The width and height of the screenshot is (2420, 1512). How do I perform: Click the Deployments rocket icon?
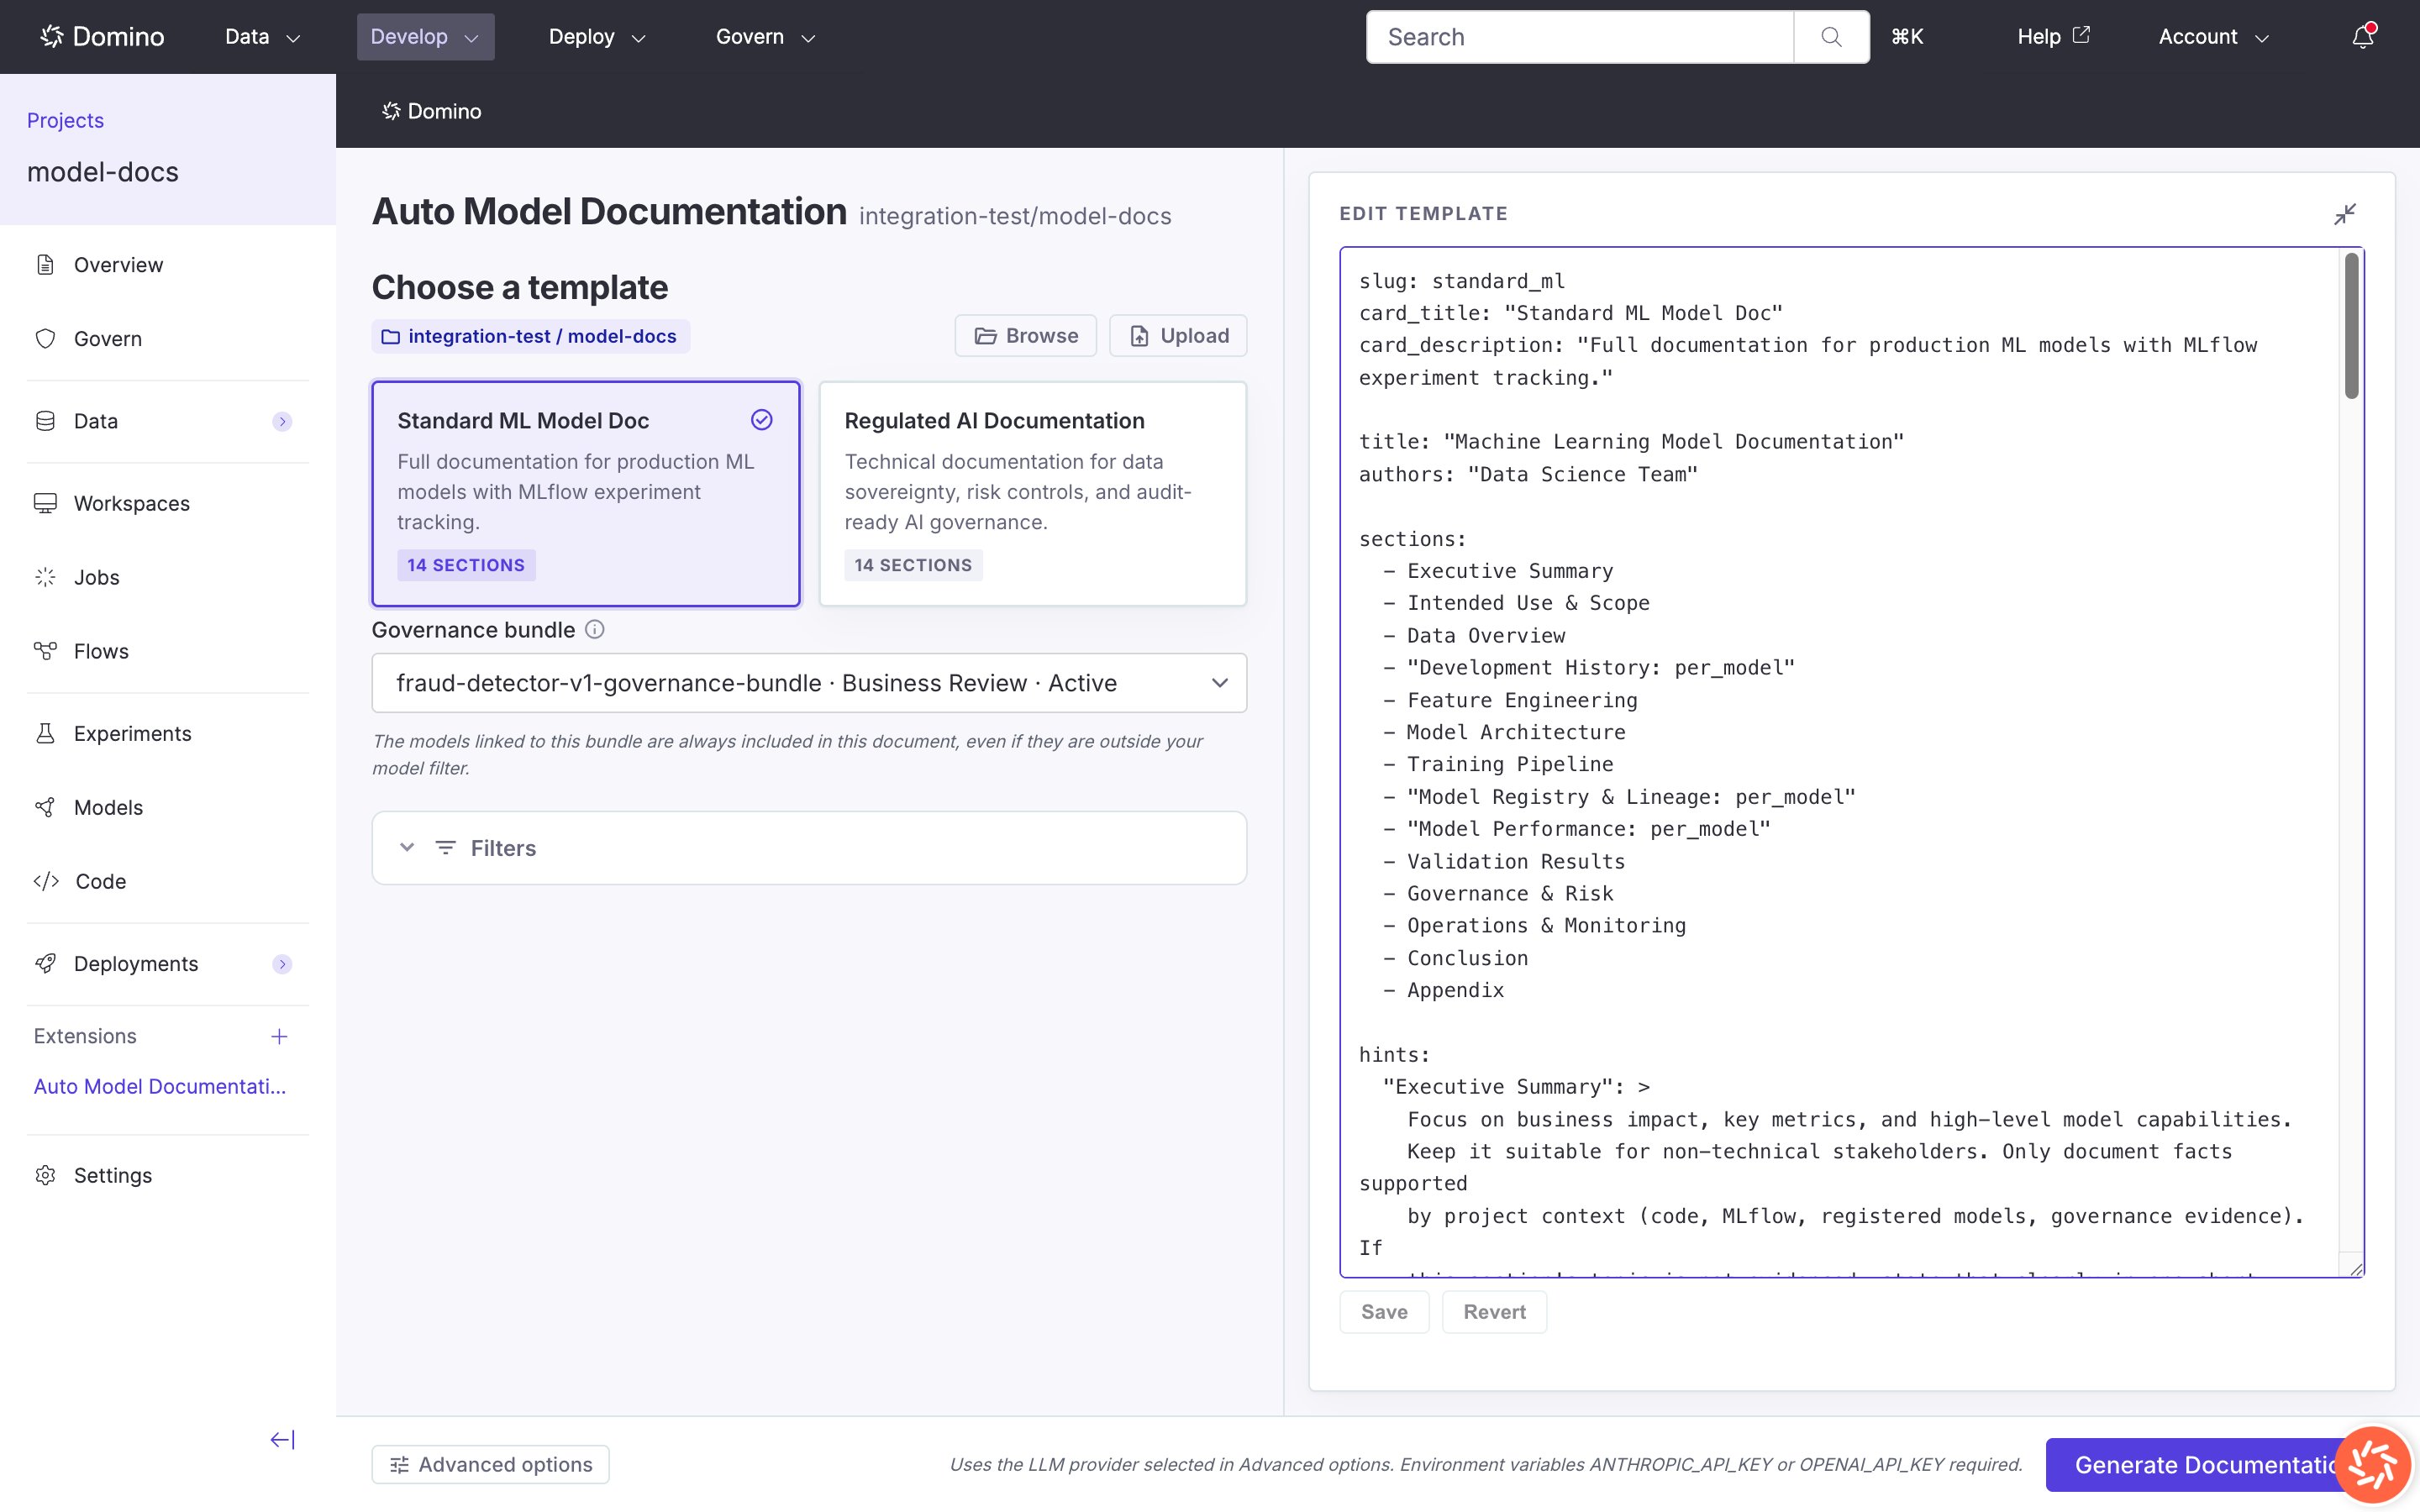pos(45,963)
